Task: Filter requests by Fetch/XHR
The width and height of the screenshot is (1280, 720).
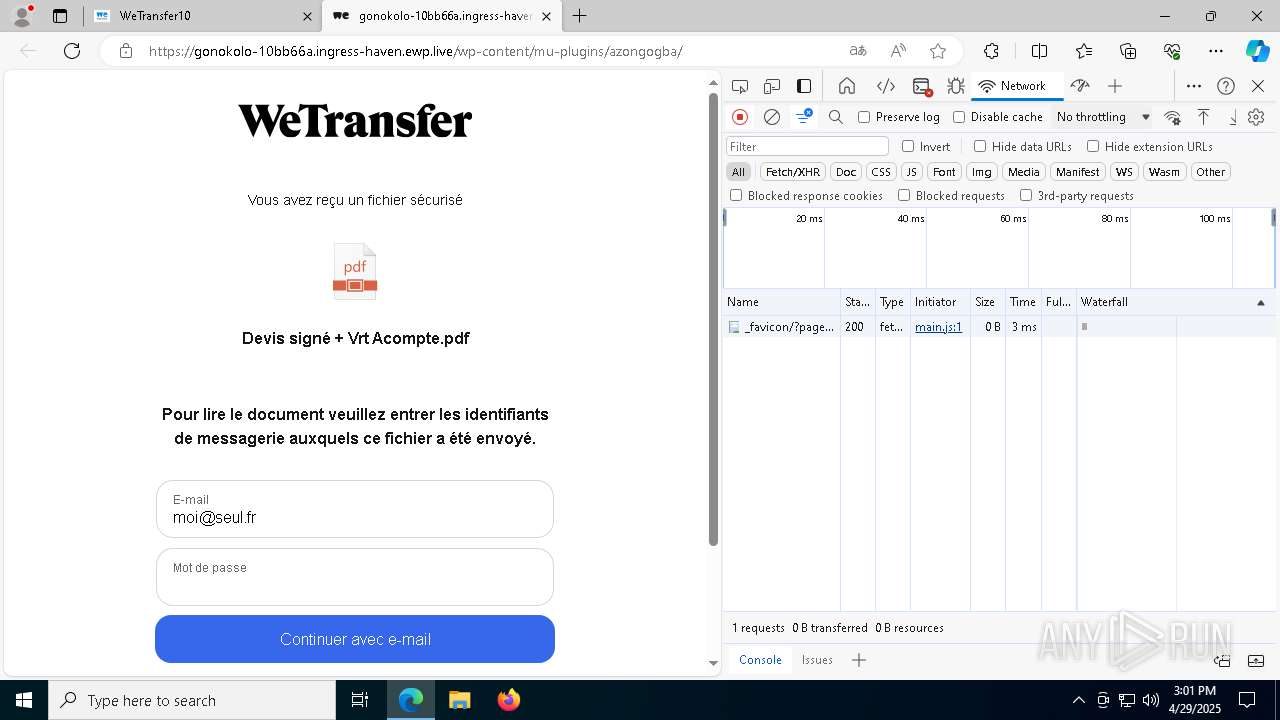Action: pyautogui.click(x=793, y=172)
